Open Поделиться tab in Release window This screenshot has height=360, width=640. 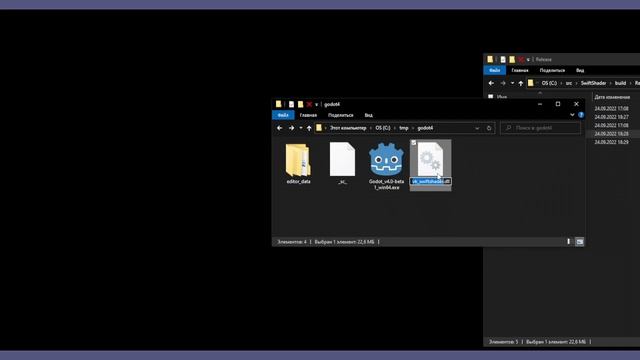coord(552,70)
